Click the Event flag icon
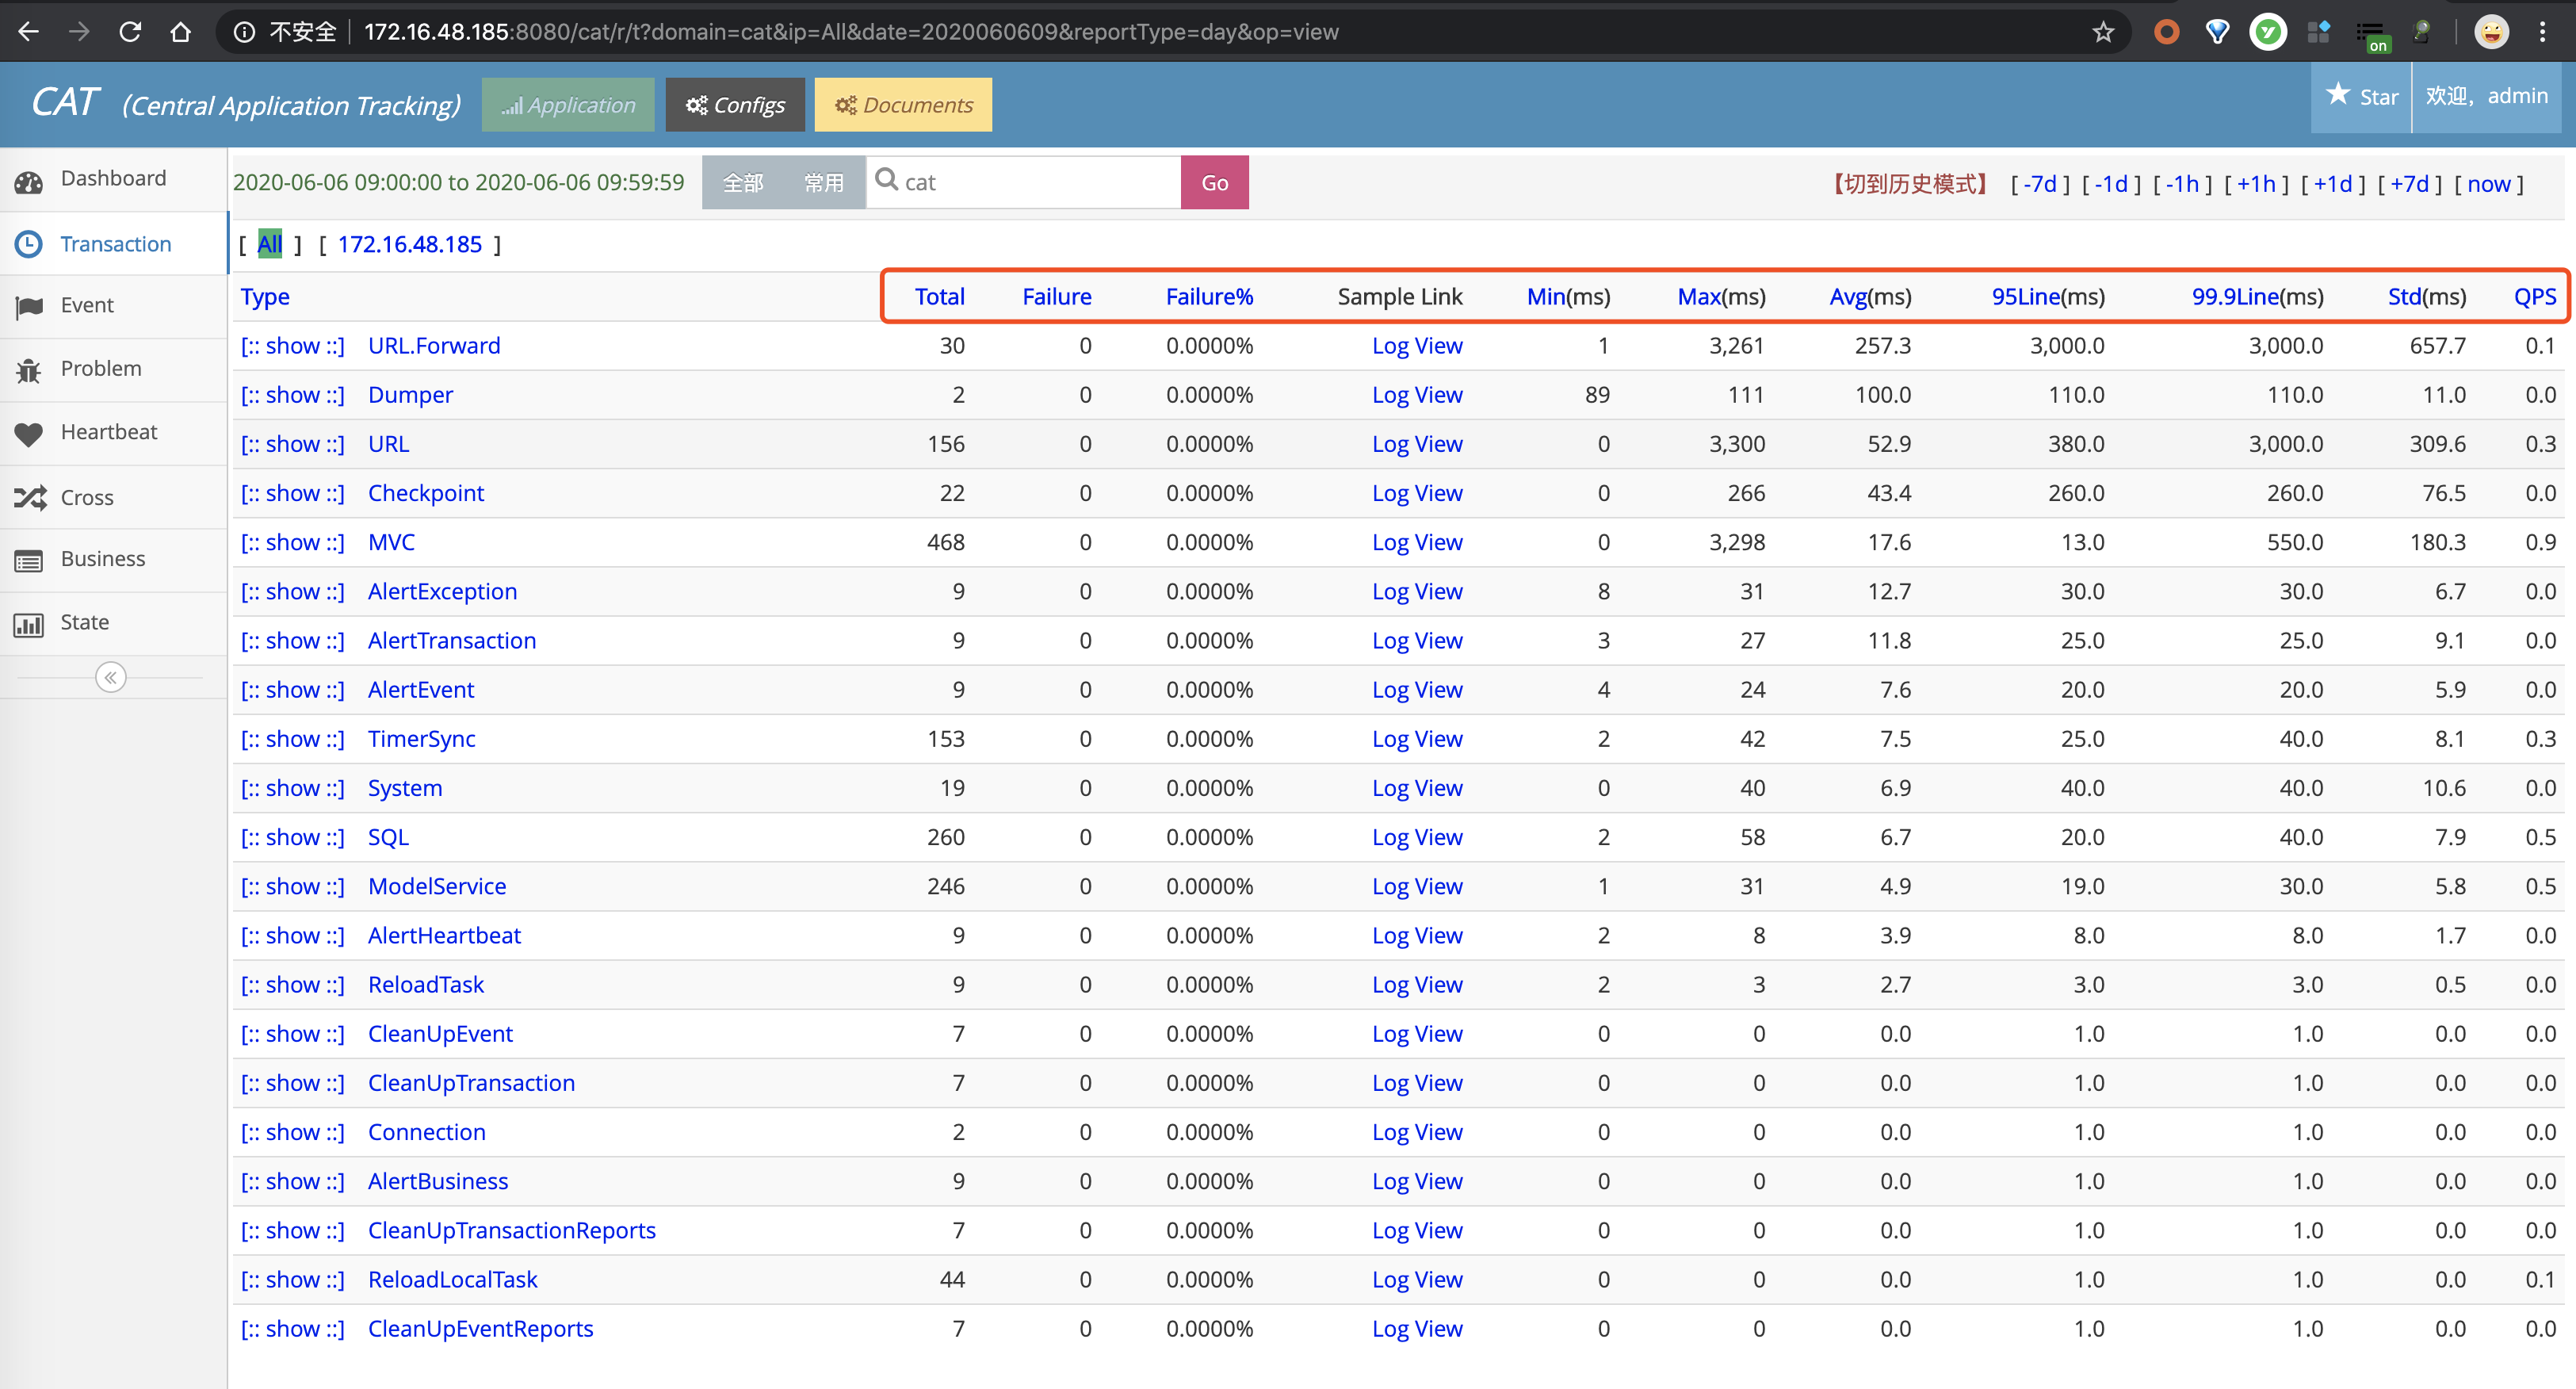2576x1389 pixels. 29,307
